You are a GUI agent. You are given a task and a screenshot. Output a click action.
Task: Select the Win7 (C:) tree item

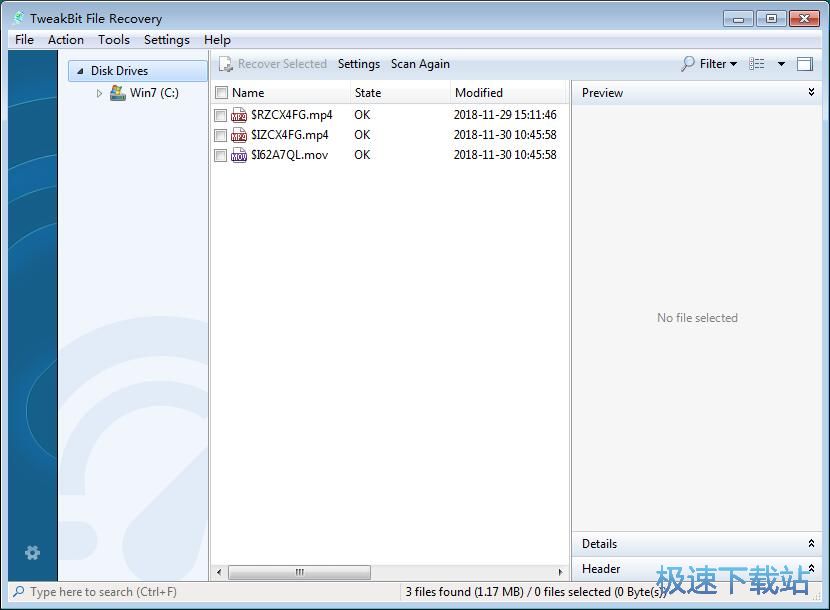[154, 93]
